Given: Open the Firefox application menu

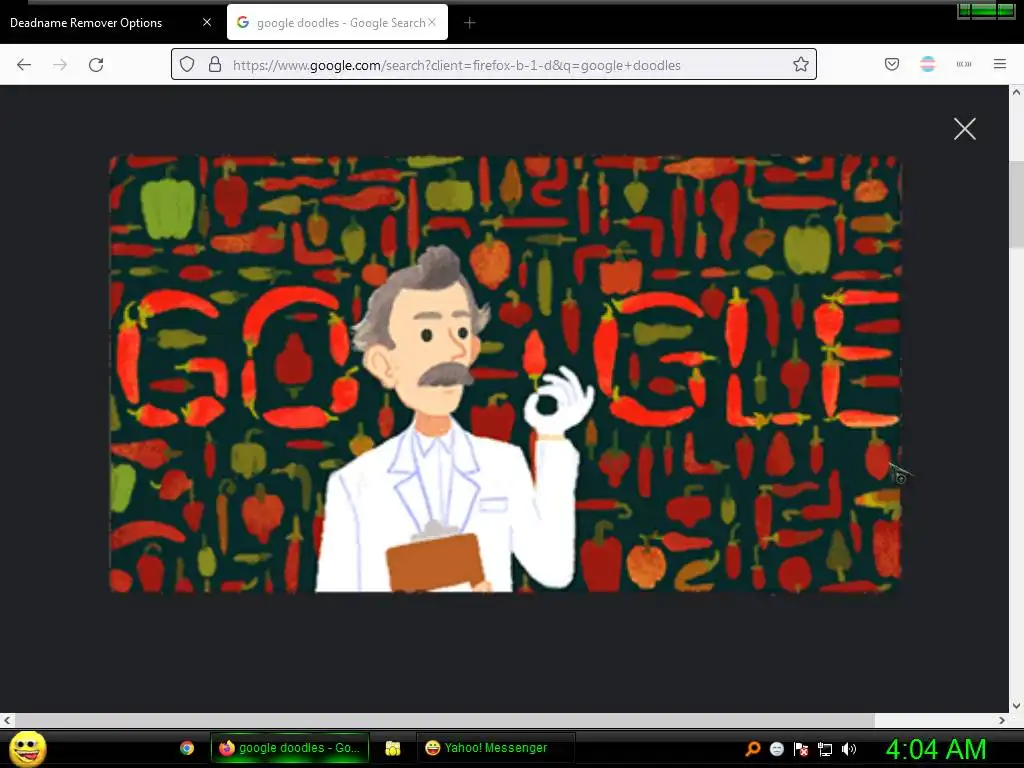Looking at the screenshot, I should 1000,64.
